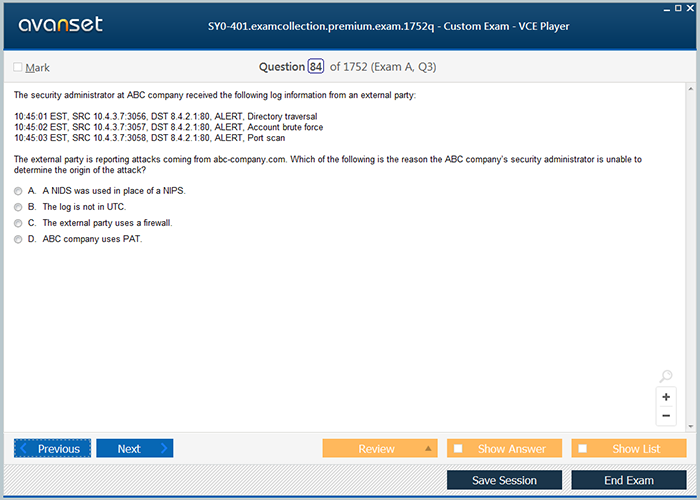Viewport: 700px width, 500px height.
Task: Click the right arrow on Next button
Action: click(x=164, y=448)
